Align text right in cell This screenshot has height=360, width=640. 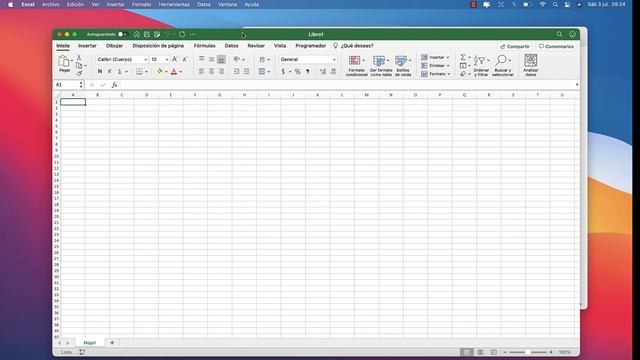(x=221, y=71)
